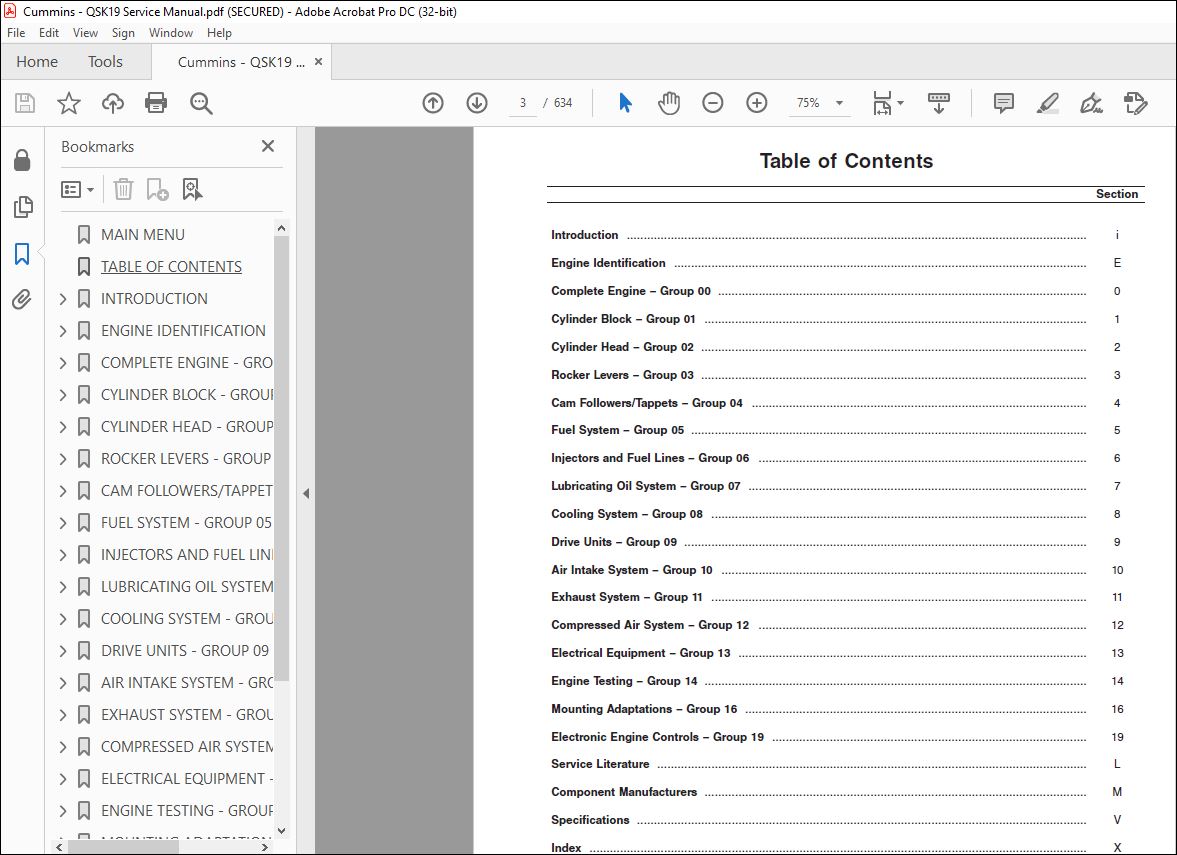Select the Highlight text tool
The width and height of the screenshot is (1177, 855).
1047,103
